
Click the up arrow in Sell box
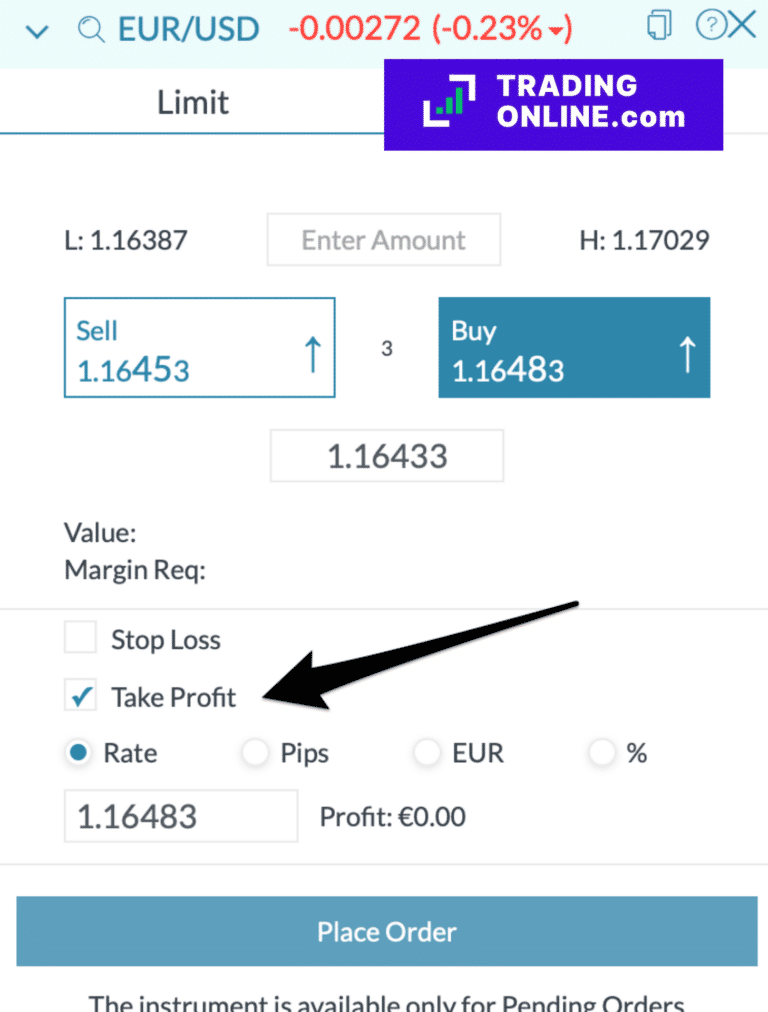tap(312, 354)
